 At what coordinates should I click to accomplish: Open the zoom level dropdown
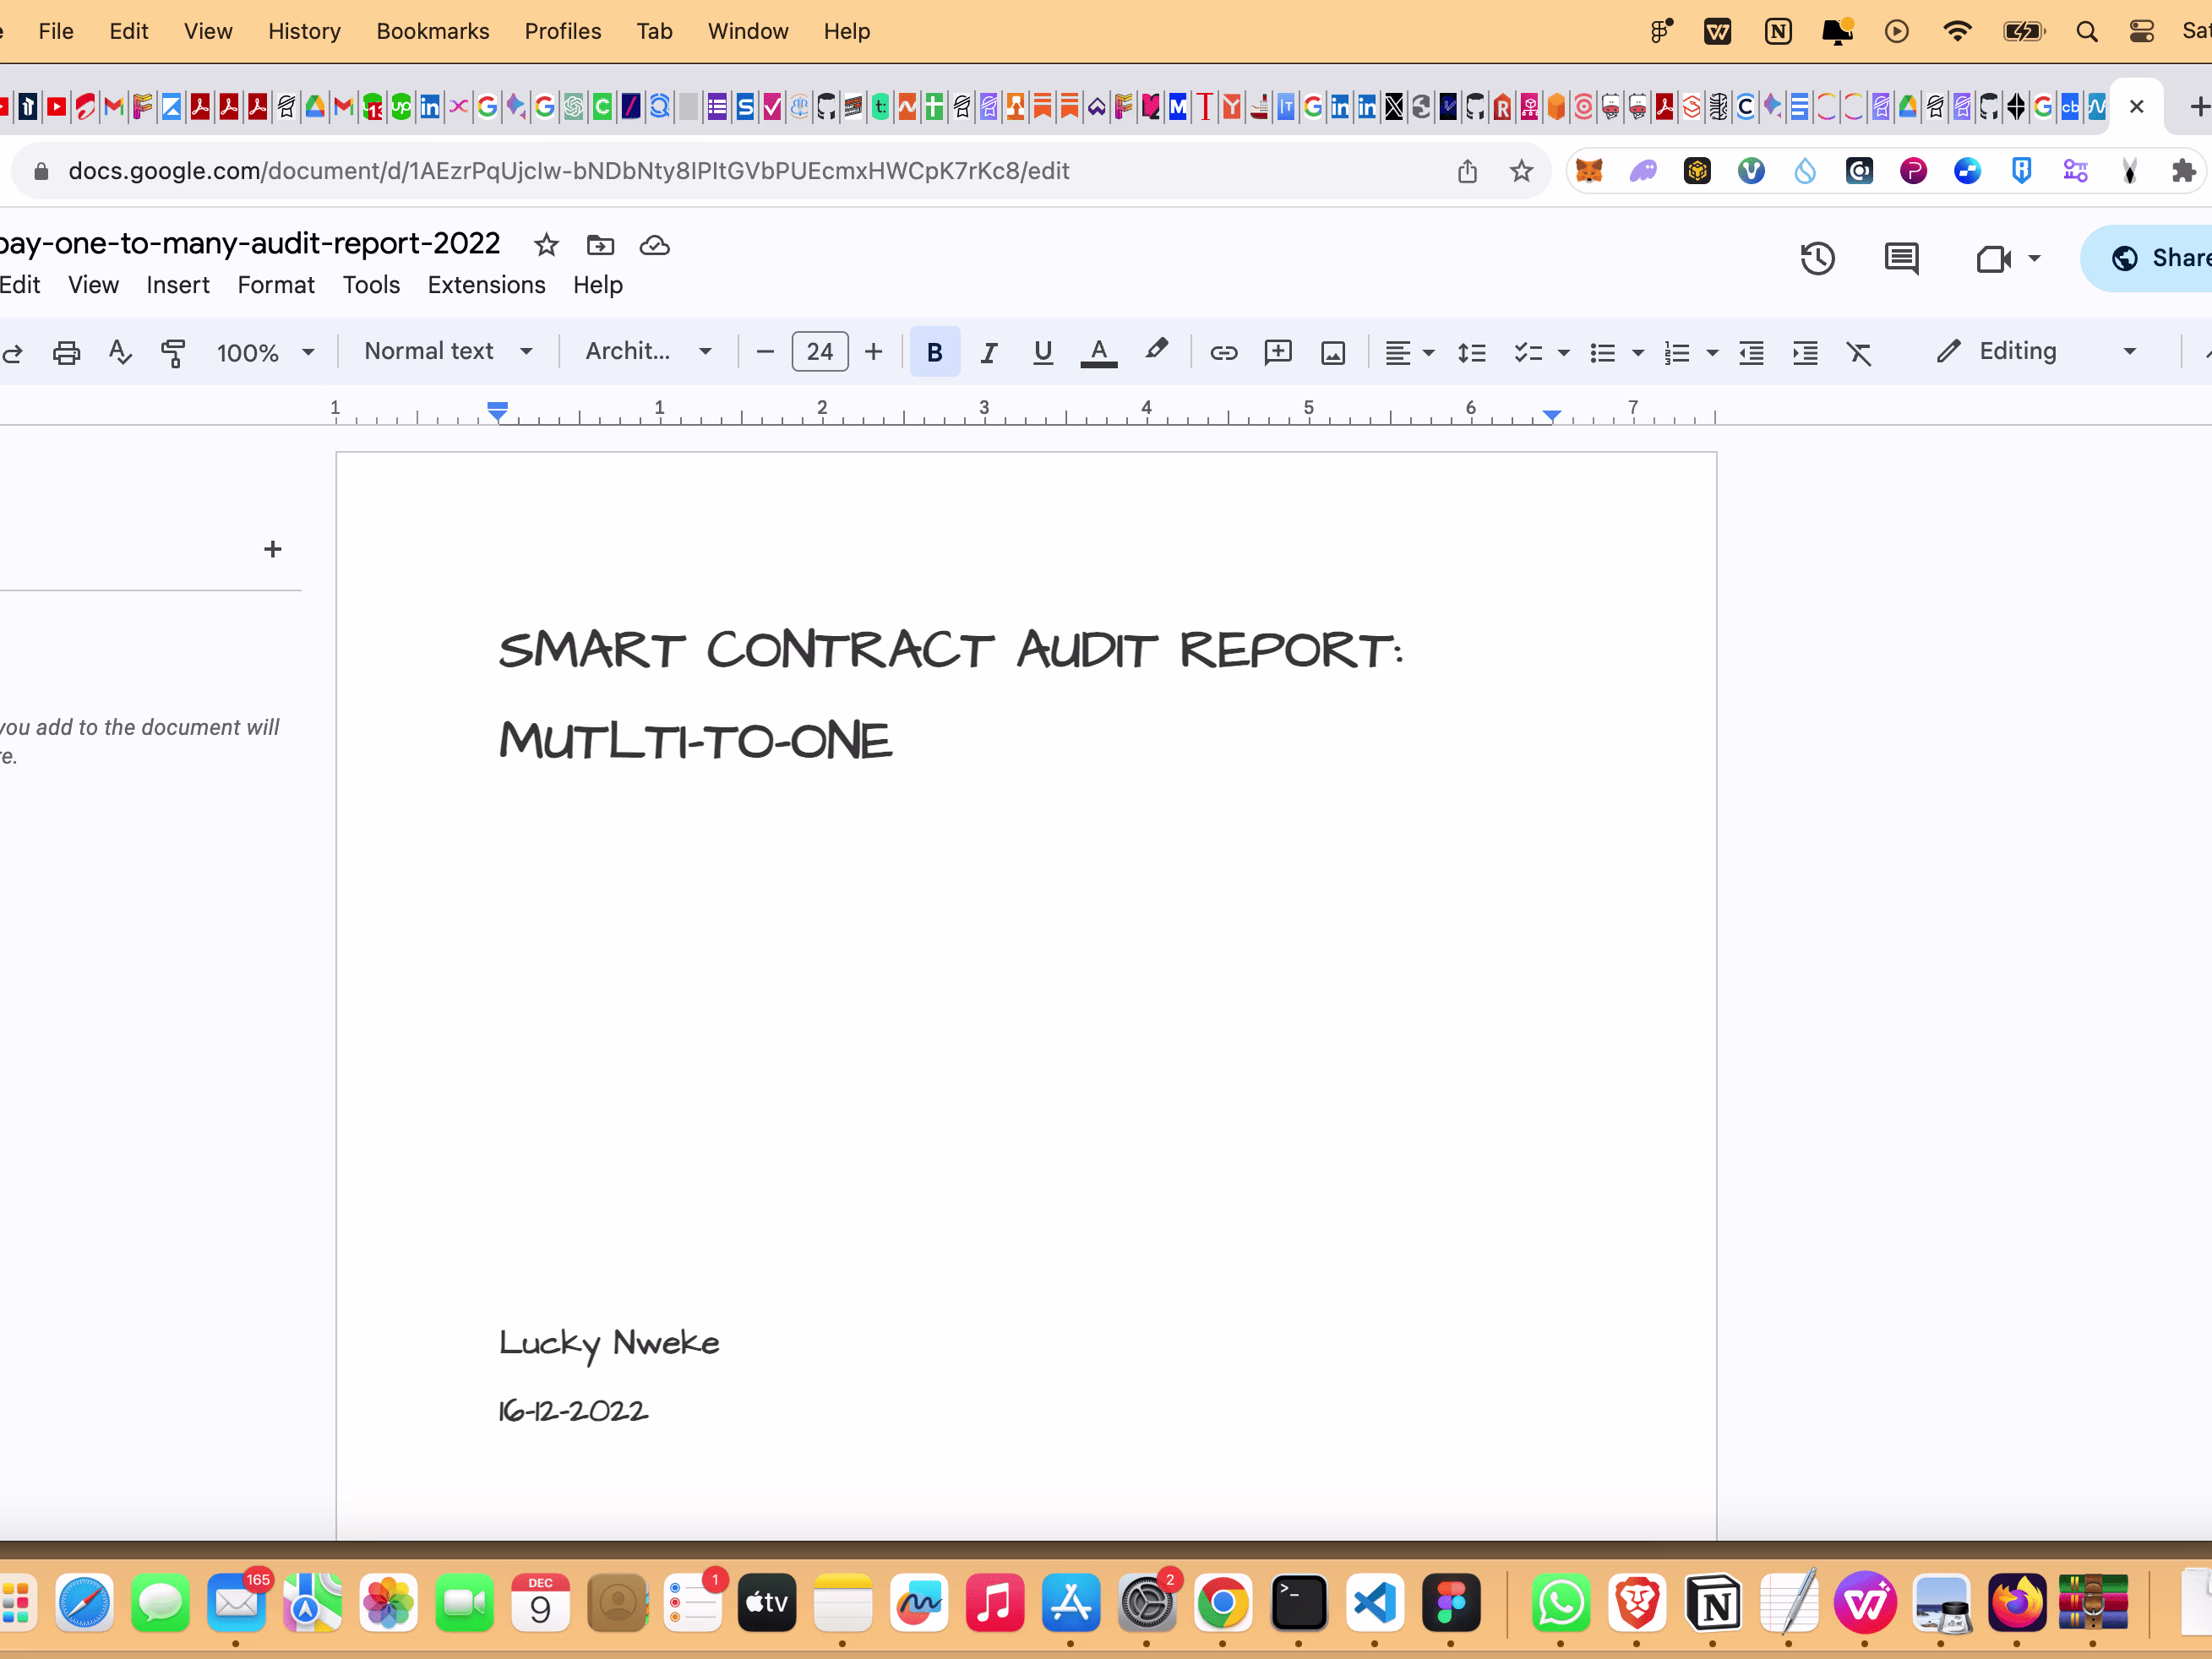pyautogui.click(x=265, y=352)
